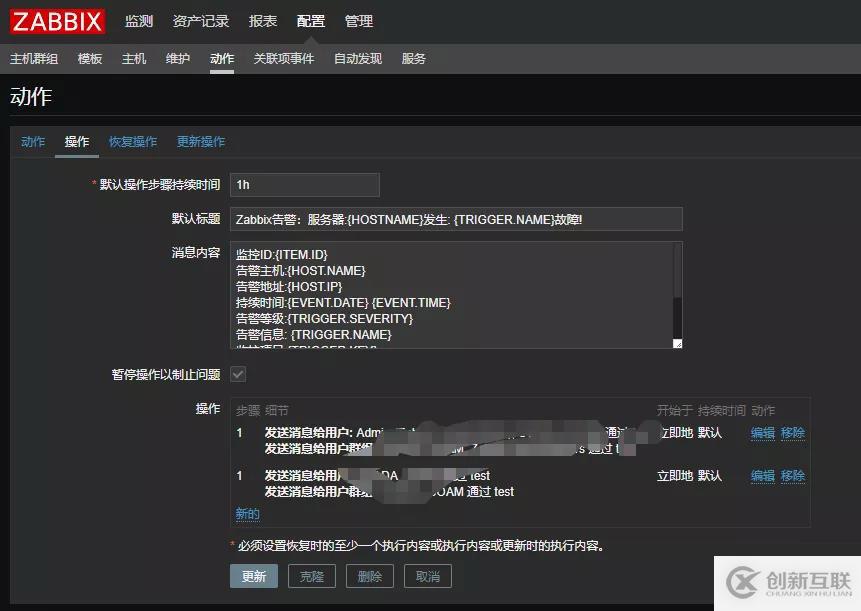Select 主机 from the sub-navigation
Image resolution: width=861 pixels, height=611 pixels.
pyautogui.click(x=134, y=58)
